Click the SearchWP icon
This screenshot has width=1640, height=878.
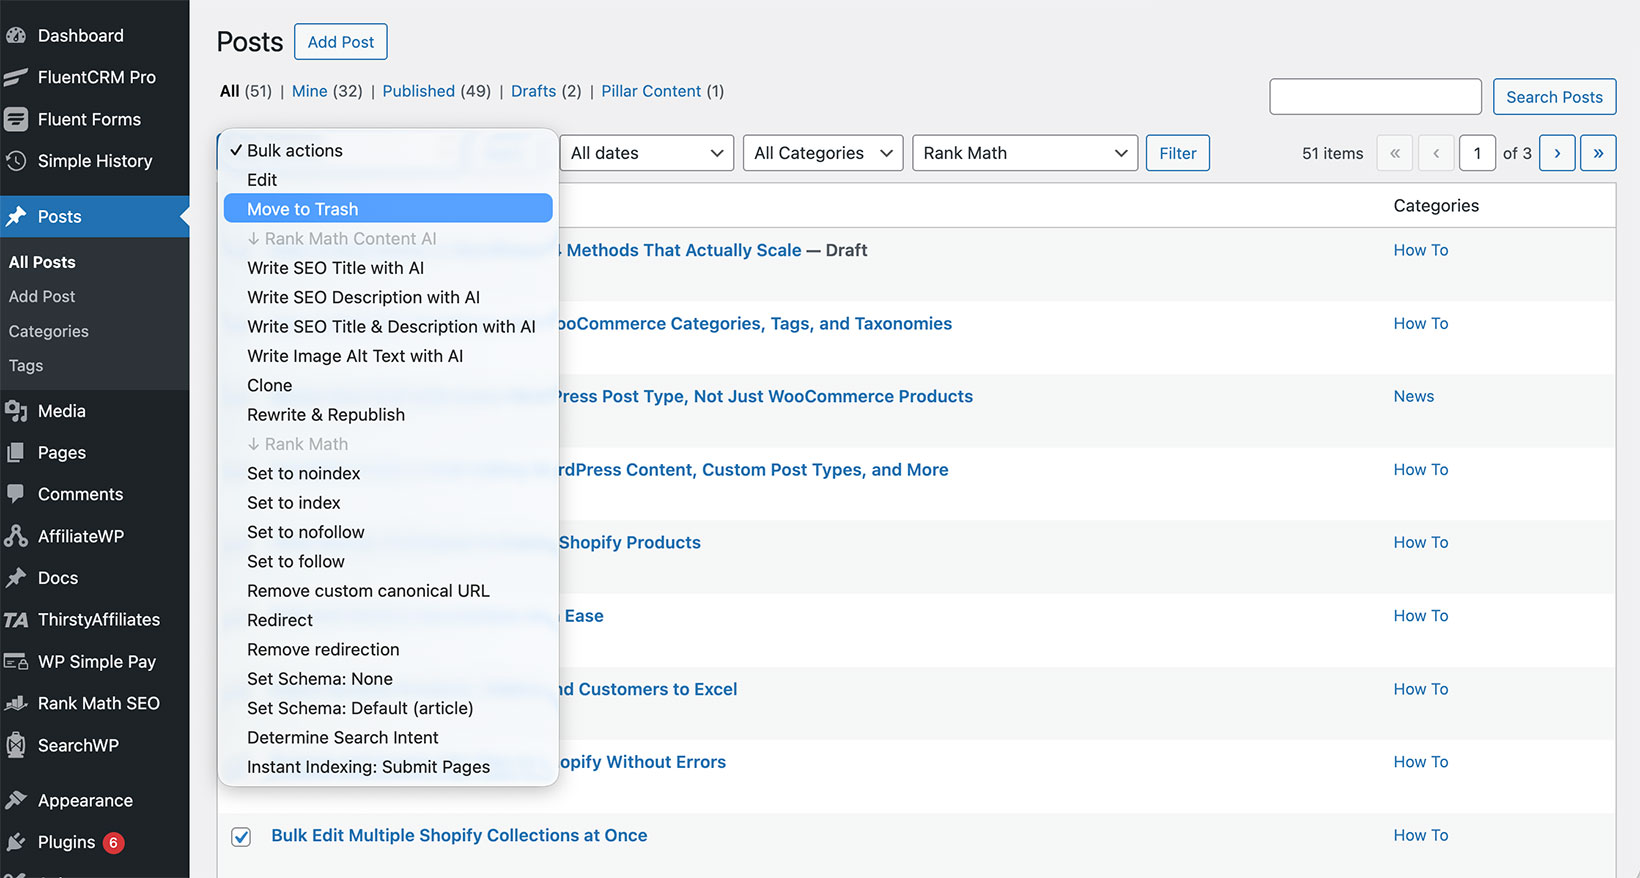[16, 745]
